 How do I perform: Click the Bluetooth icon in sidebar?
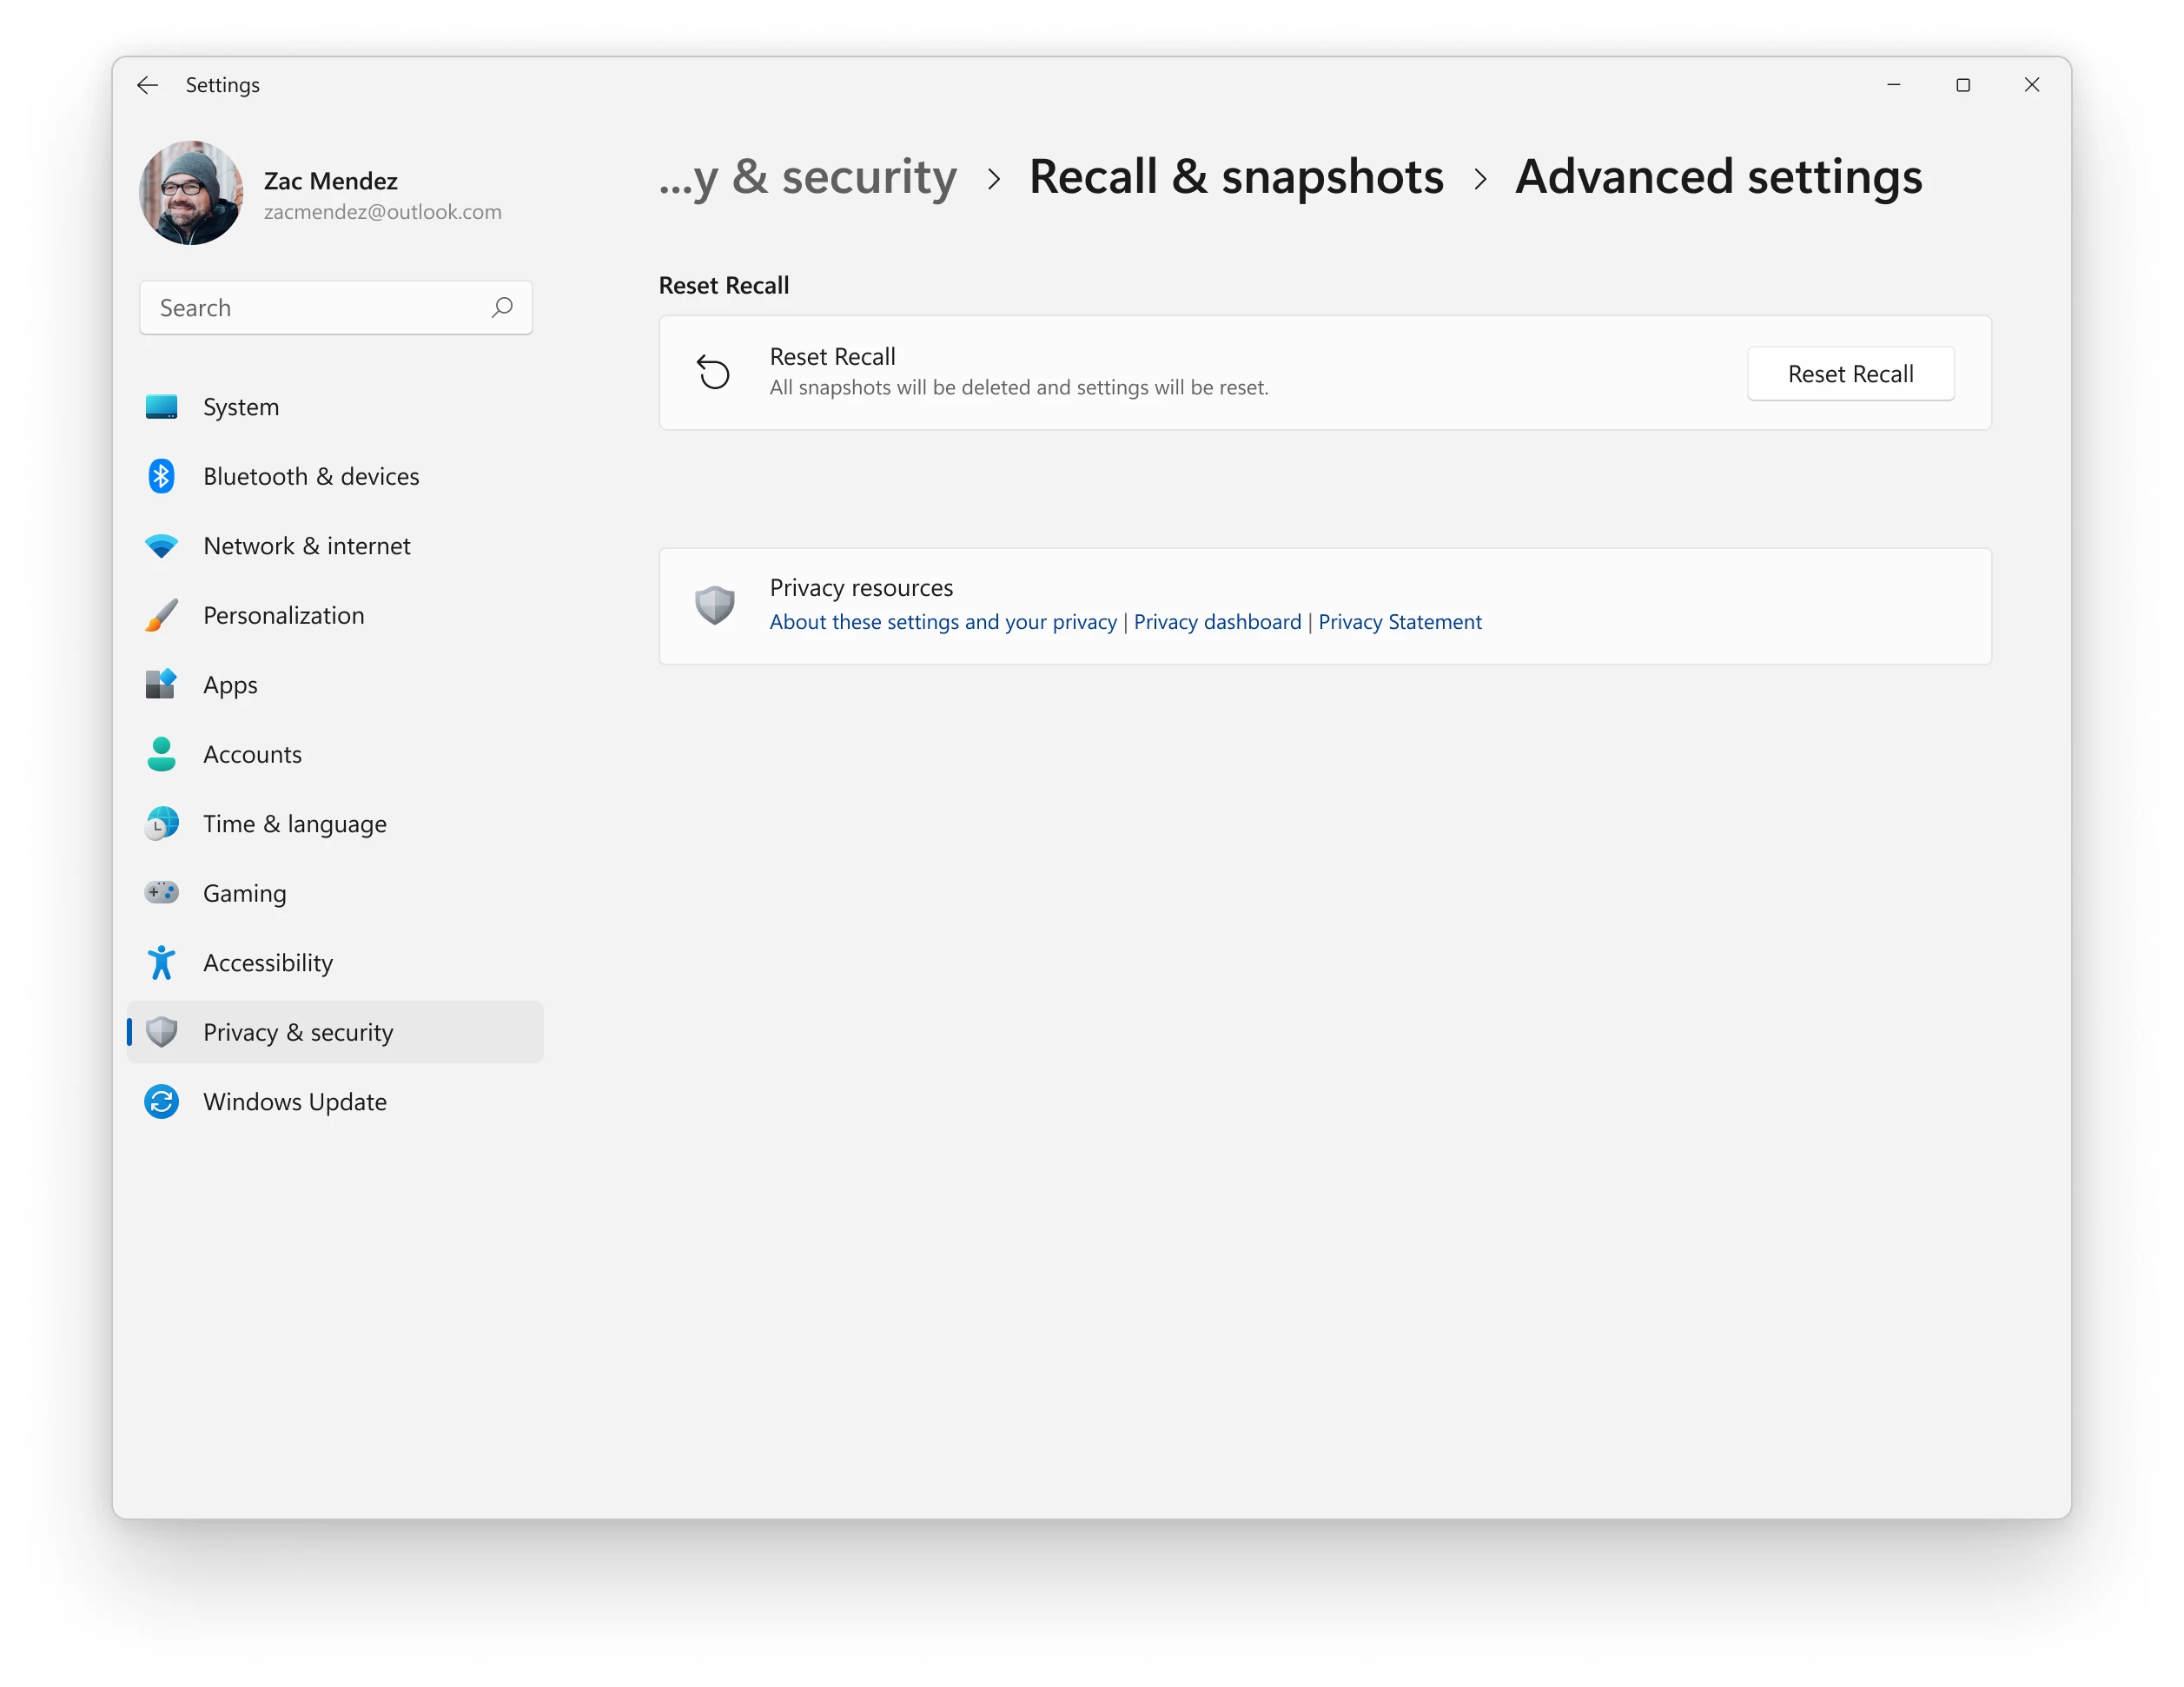(161, 476)
